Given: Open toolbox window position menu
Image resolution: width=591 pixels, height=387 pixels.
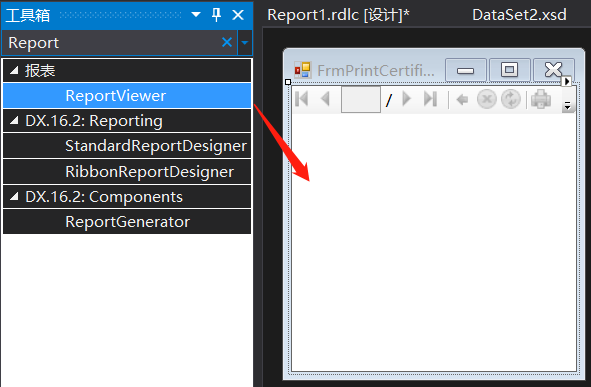Looking at the screenshot, I should [x=196, y=15].
